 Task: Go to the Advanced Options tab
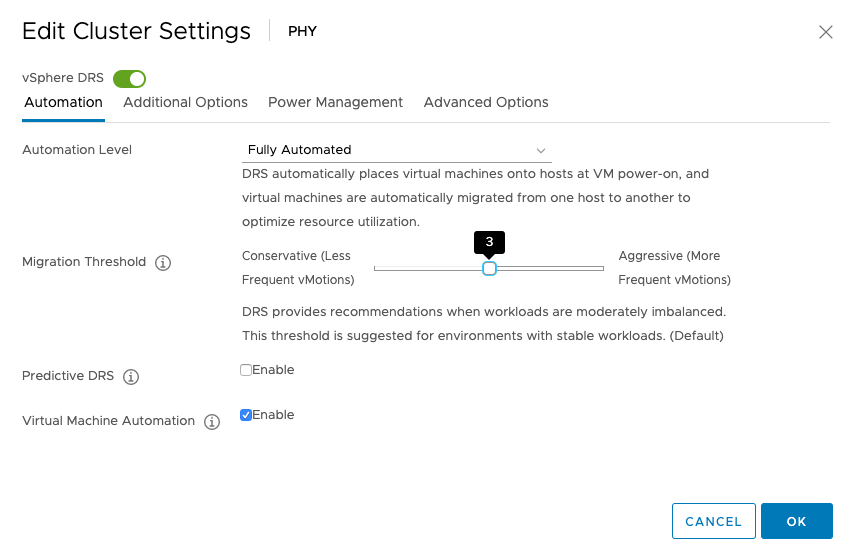click(486, 102)
